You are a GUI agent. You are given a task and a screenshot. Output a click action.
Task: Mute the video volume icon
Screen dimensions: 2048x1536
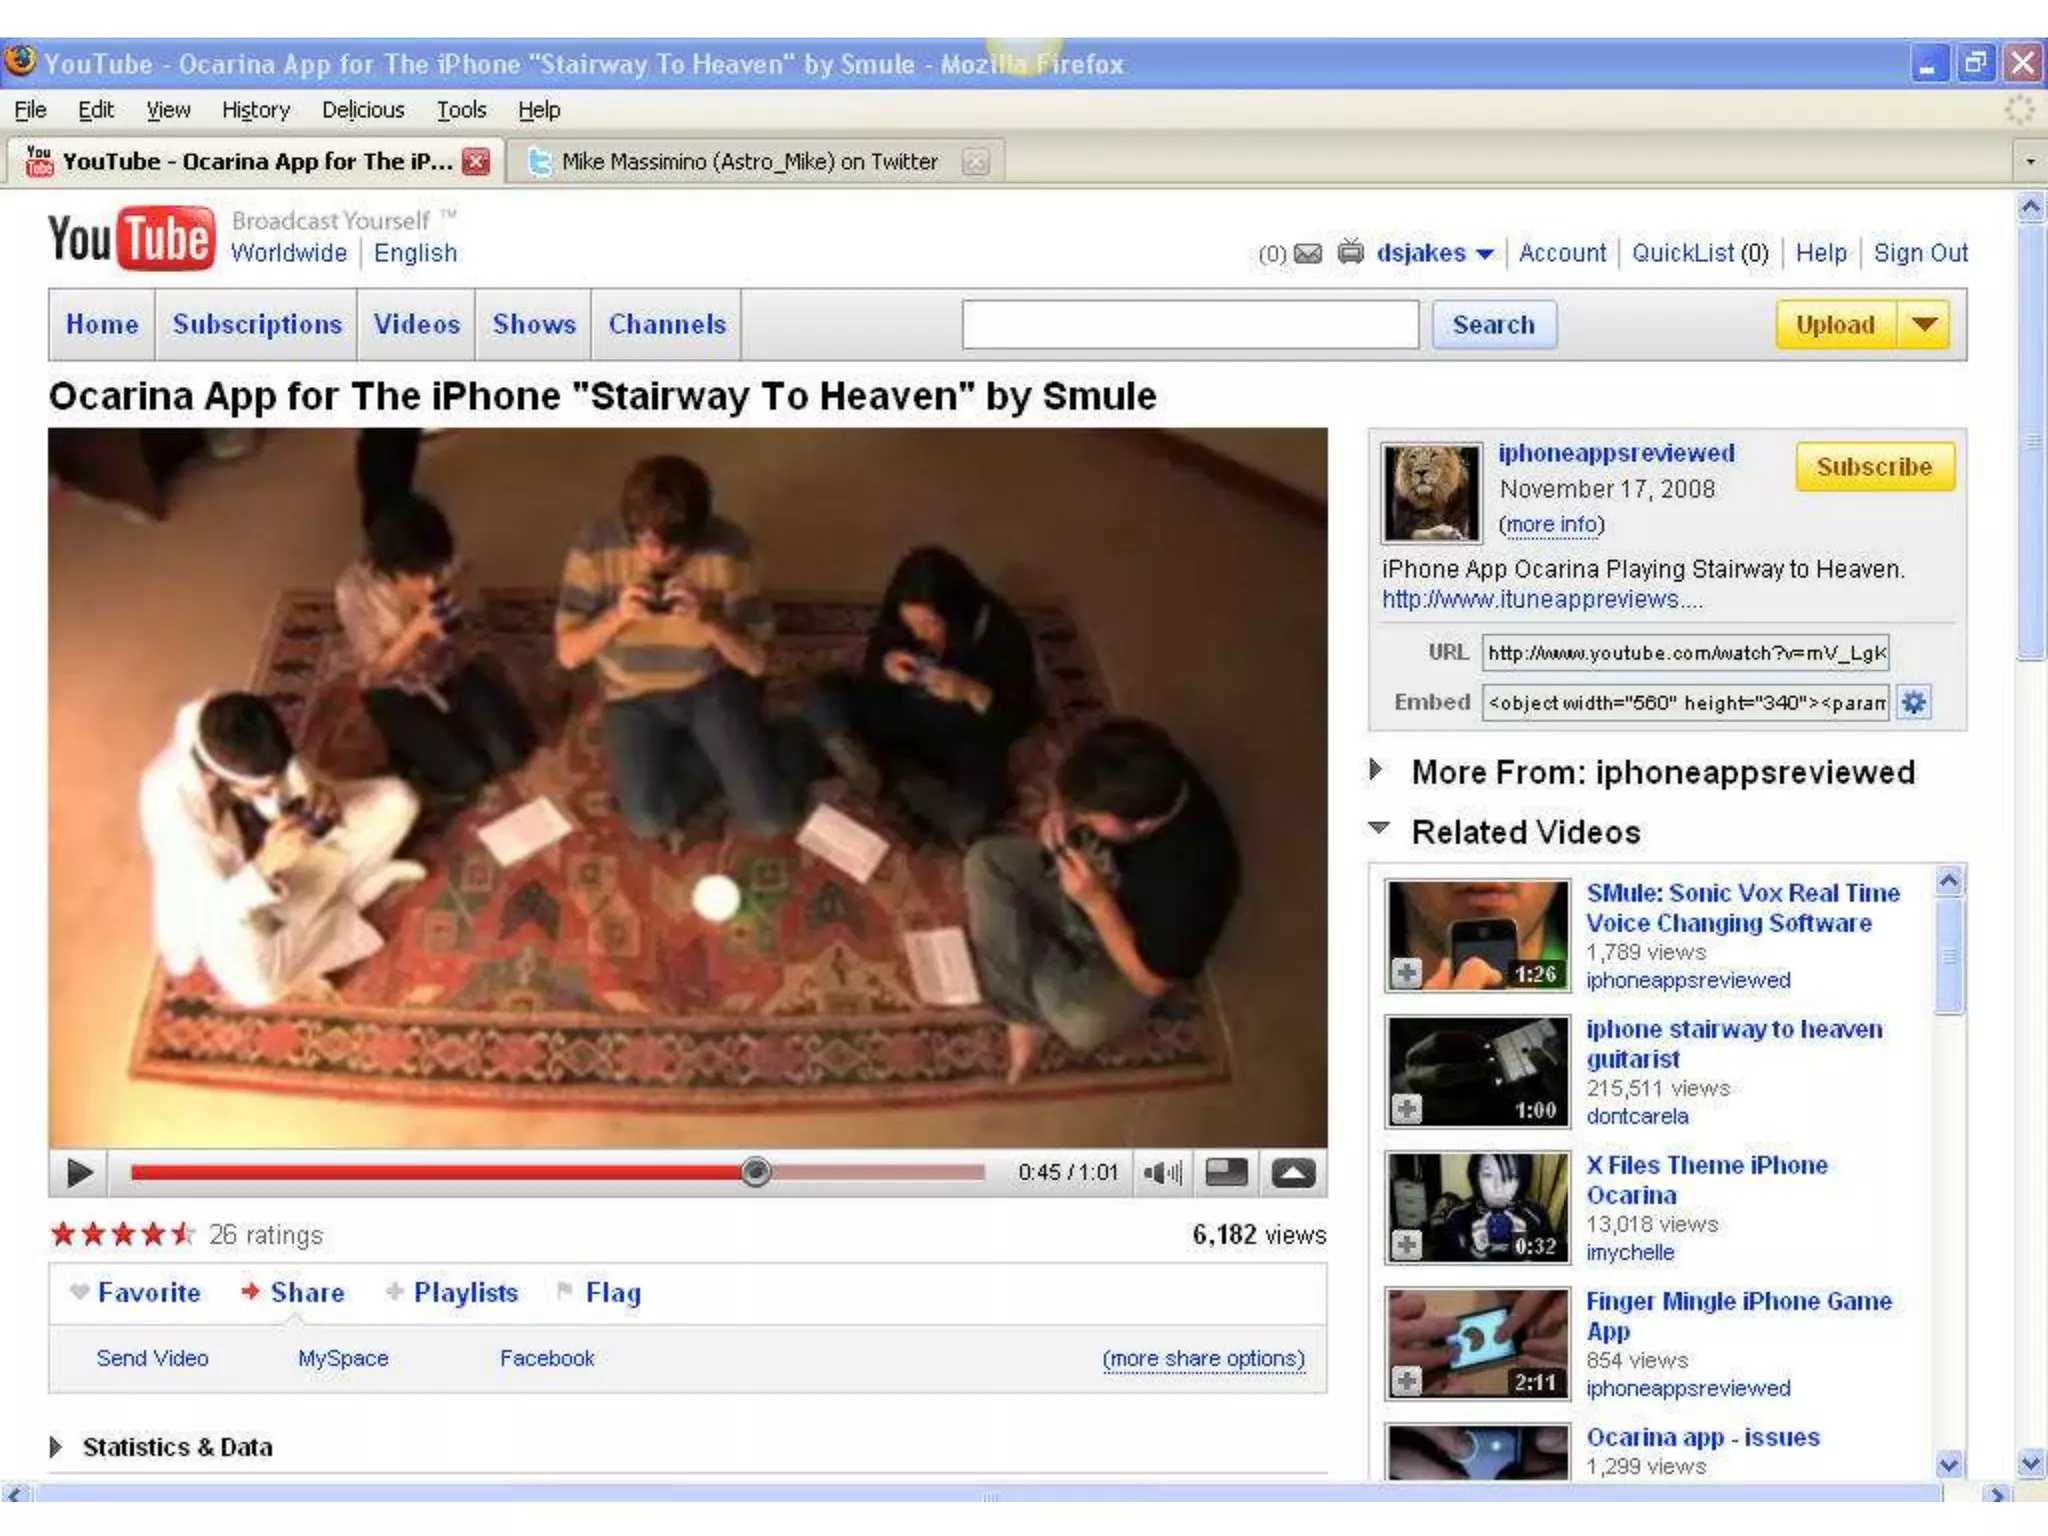[1162, 1172]
